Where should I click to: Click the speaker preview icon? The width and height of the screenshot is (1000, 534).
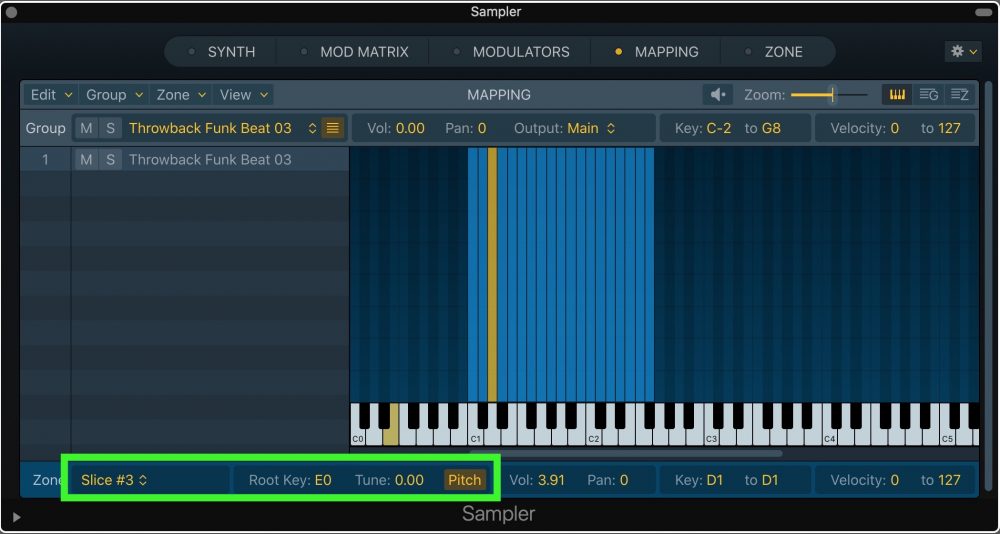(x=717, y=95)
